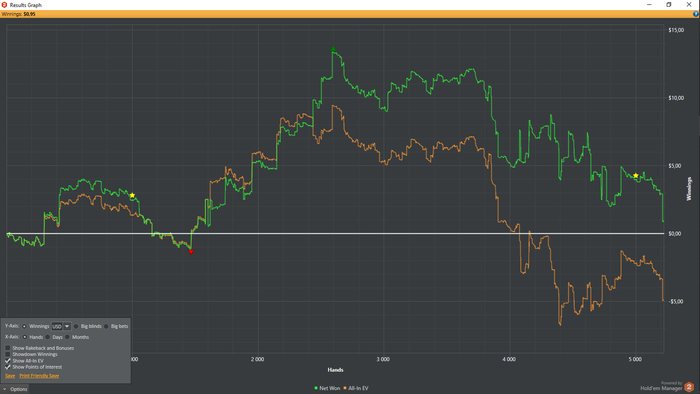Screen dimensions: 700x394
Task: Click the Net Won legend swatch
Action: pos(316,388)
